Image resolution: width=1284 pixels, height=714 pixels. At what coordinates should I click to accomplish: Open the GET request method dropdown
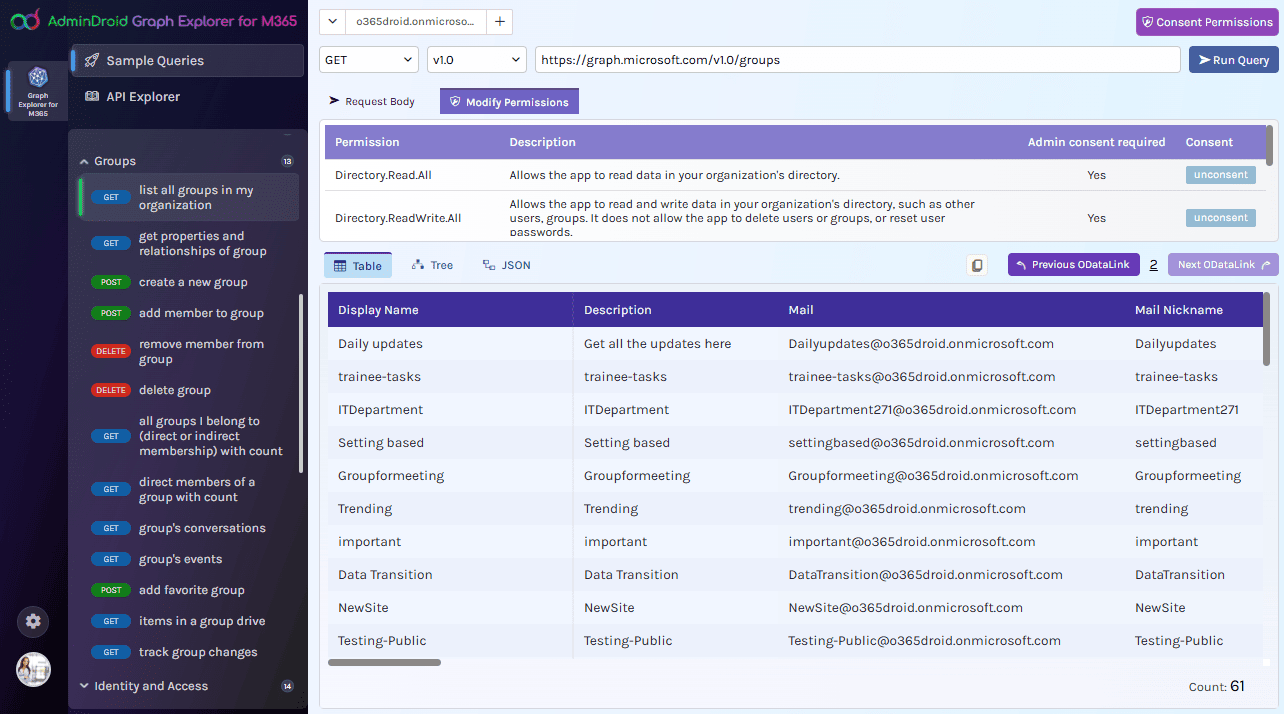tap(368, 60)
